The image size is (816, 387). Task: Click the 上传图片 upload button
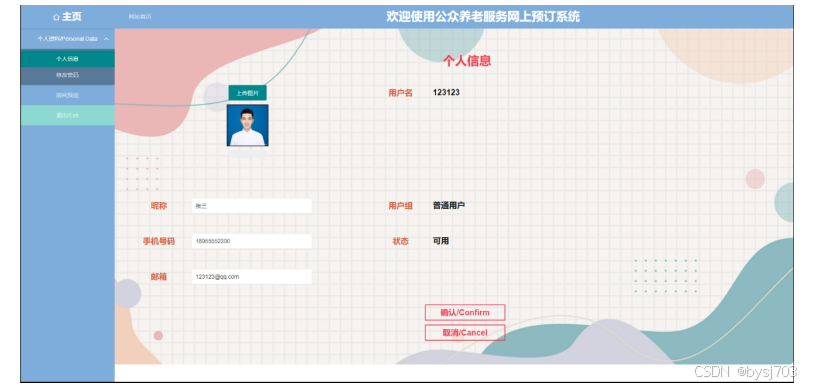click(x=247, y=93)
